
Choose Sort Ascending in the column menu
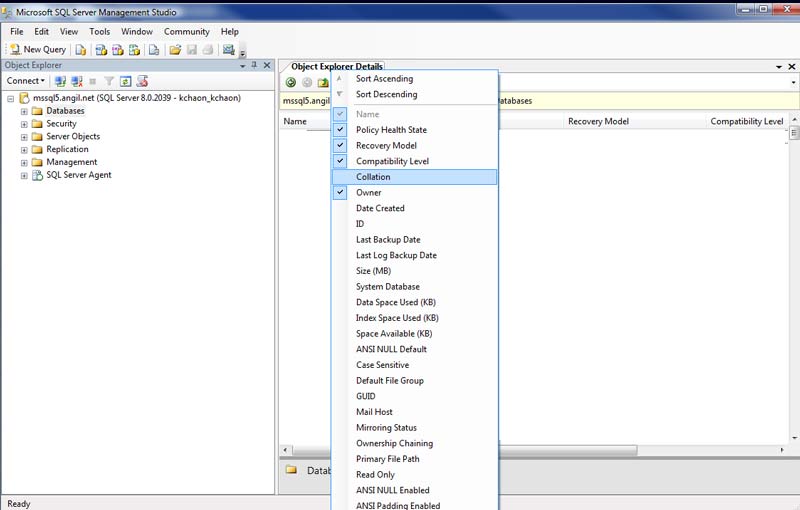pos(414,79)
